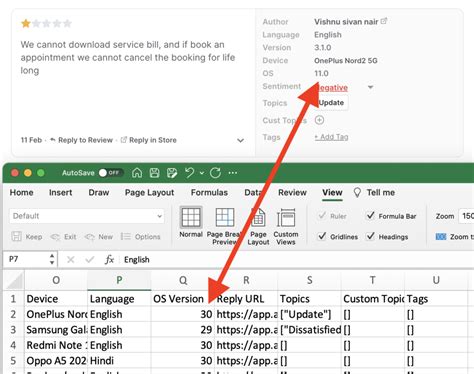Click the Zoom to selection icon
This screenshot has width=474, height=374.
tap(441, 237)
